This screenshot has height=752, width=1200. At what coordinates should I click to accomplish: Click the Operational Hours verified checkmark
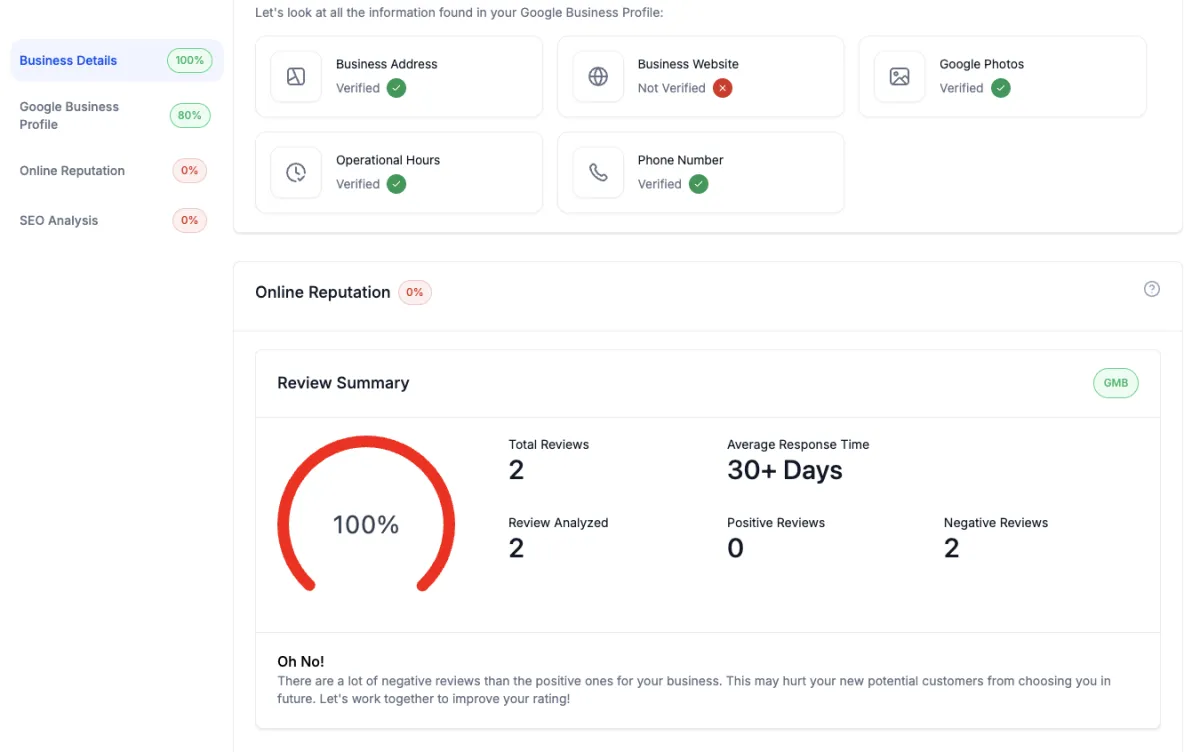397,184
